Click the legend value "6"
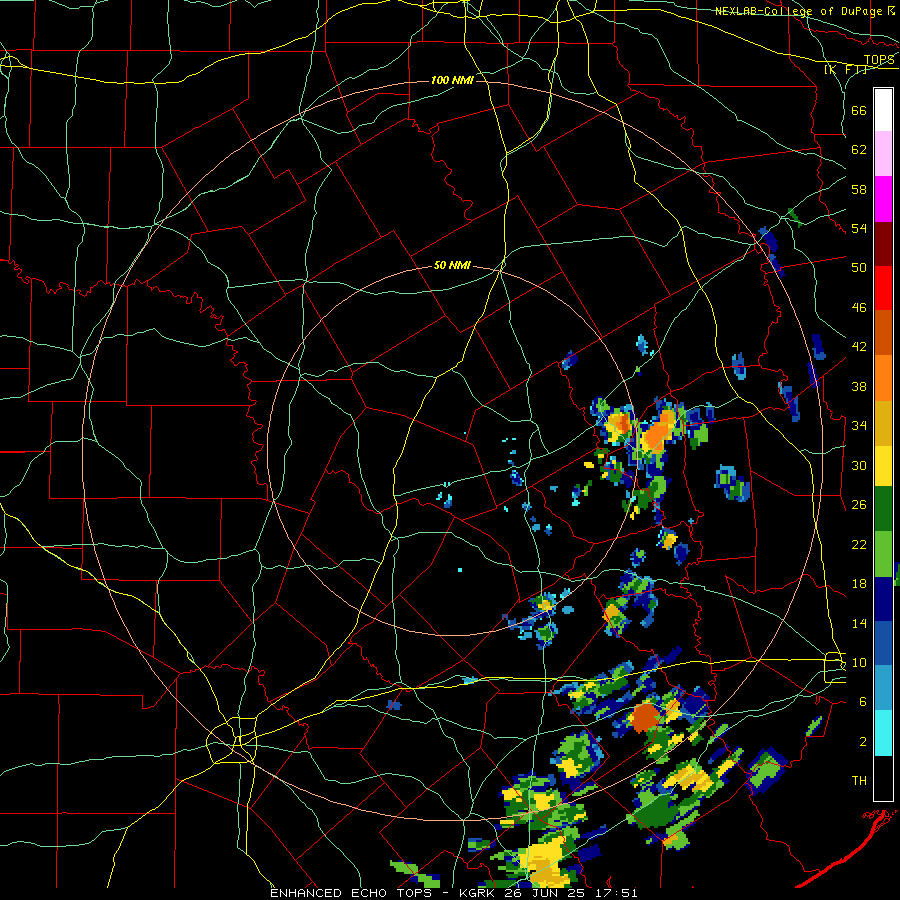Image resolution: width=900 pixels, height=900 pixels. 863,702
